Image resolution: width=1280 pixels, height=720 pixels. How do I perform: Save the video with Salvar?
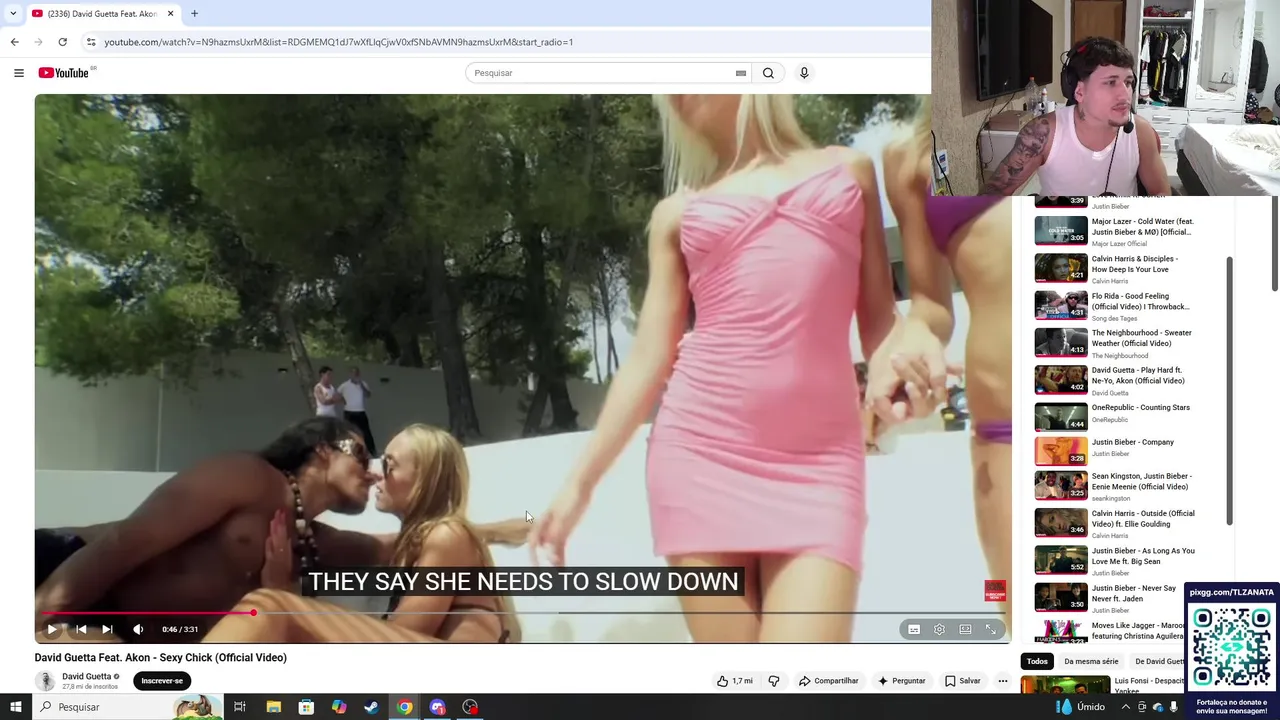tap(962, 681)
